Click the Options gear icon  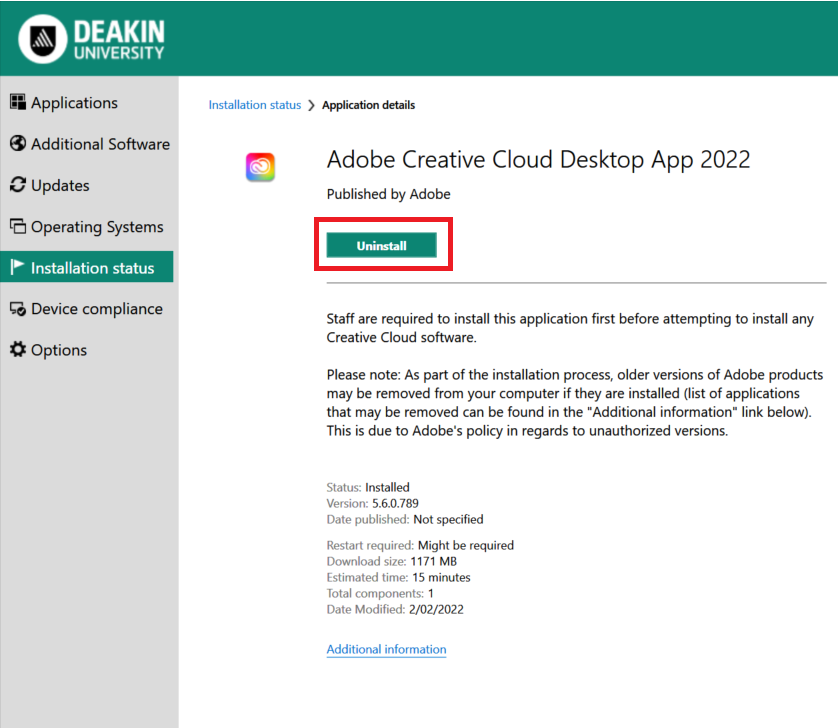coord(18,349)
